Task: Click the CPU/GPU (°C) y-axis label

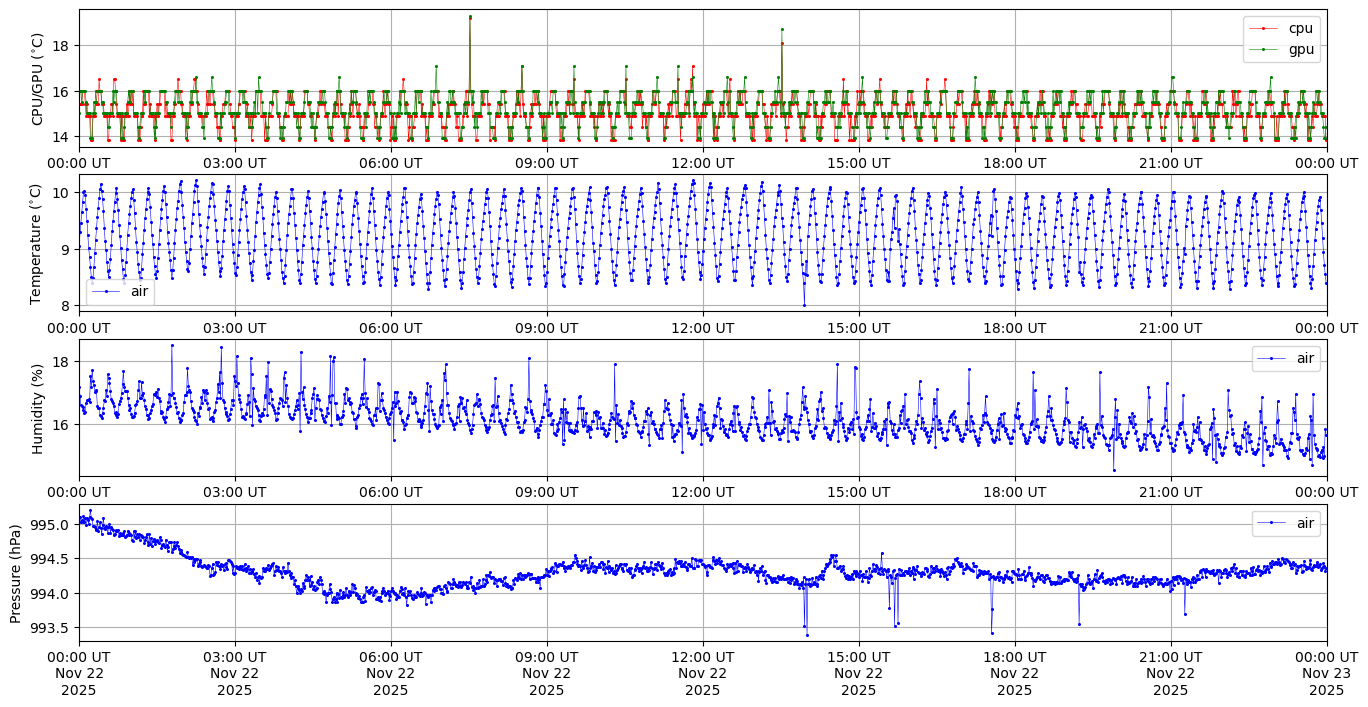Action: click(37, 79)
